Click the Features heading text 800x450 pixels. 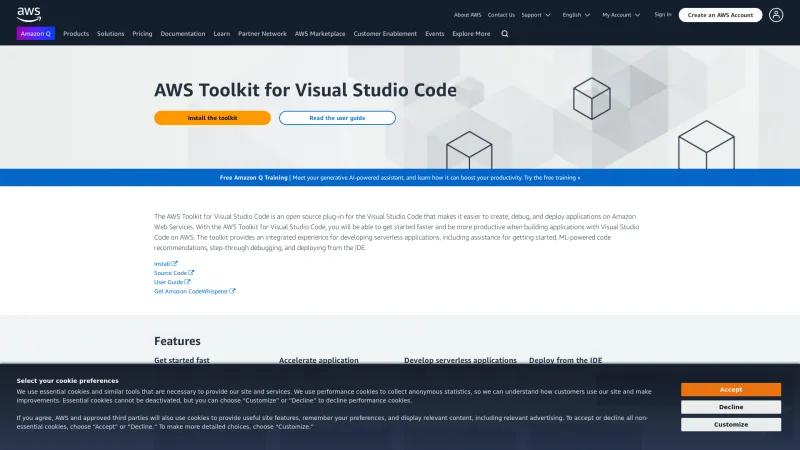pos(177,341)
